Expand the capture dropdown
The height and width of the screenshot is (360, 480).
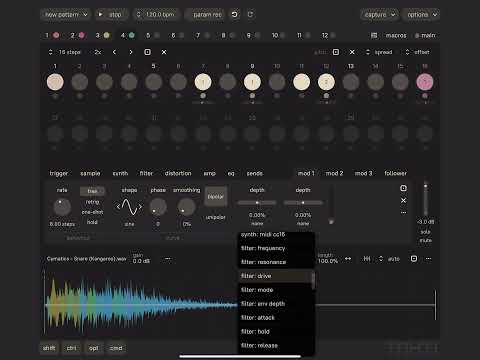pyautogui.click(x=379, y=15)
